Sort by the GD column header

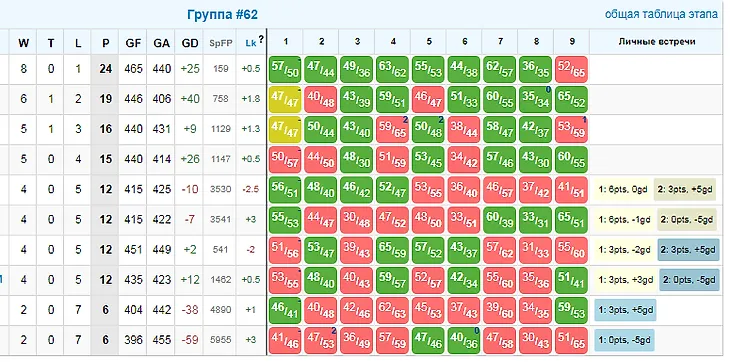[x=189, y=43]
